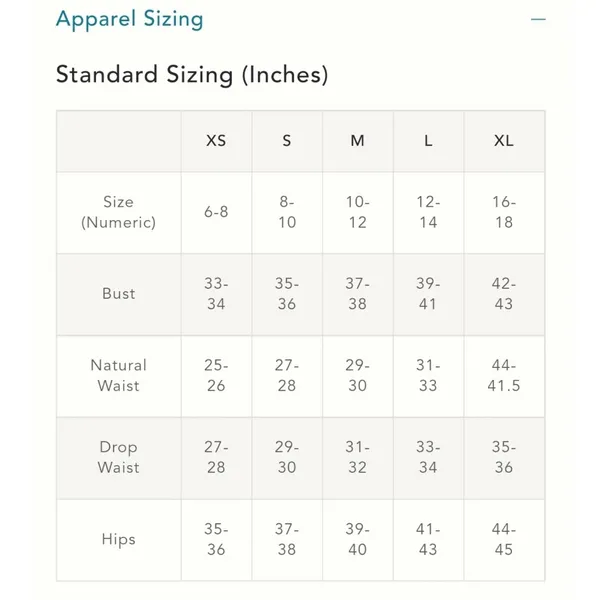Click the Size (Numeric) row label

[119, 212]
